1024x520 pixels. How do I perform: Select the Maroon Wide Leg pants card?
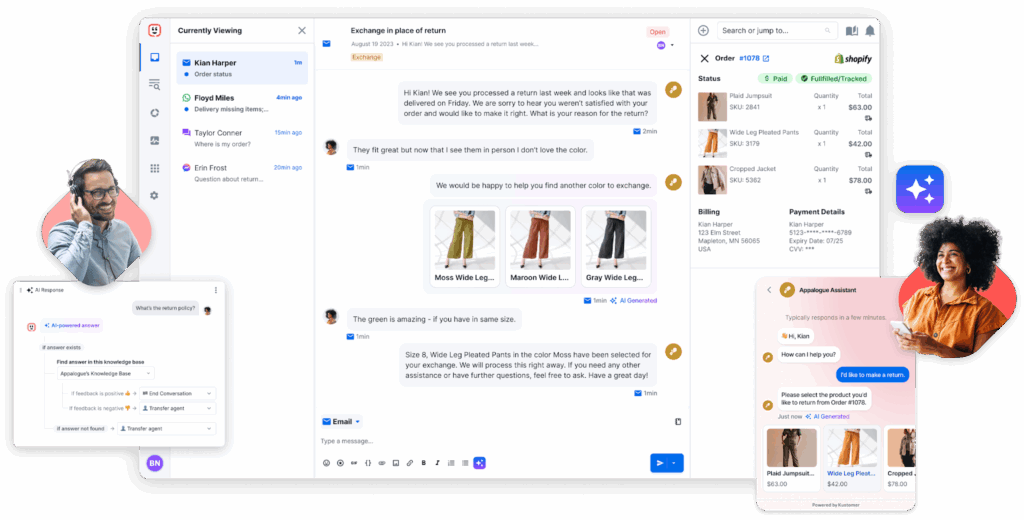[x=541, y=247]
